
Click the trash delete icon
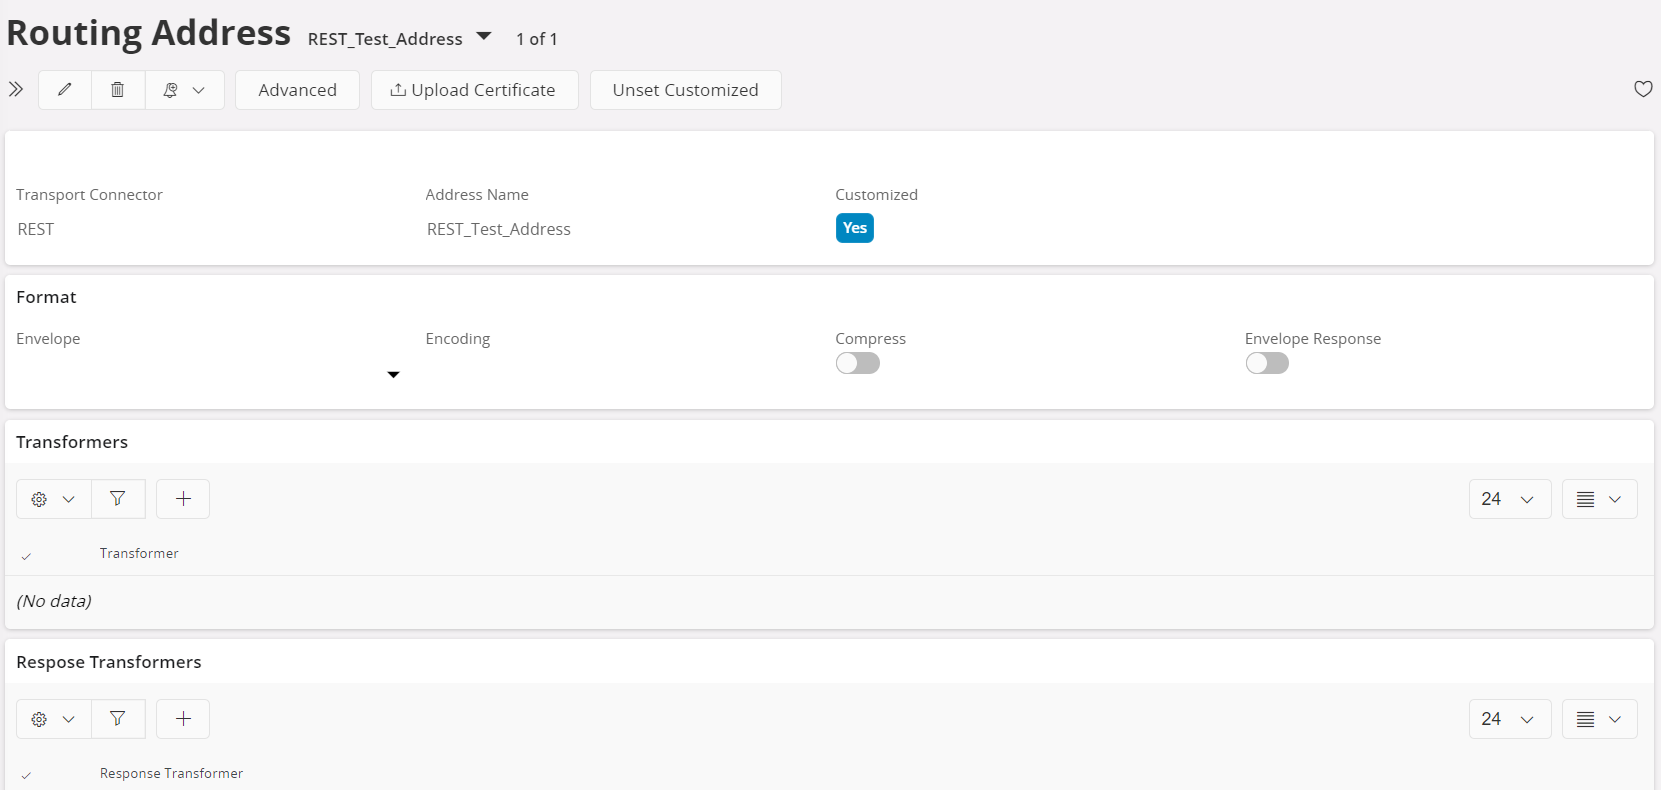117,90
